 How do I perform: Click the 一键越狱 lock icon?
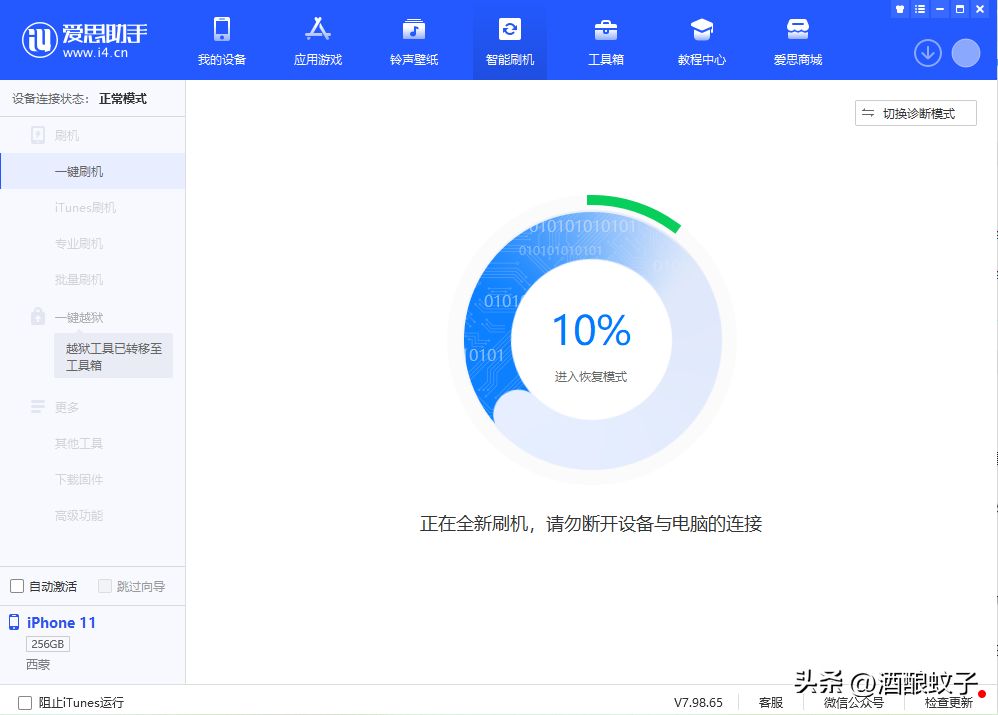coord(38,316)
